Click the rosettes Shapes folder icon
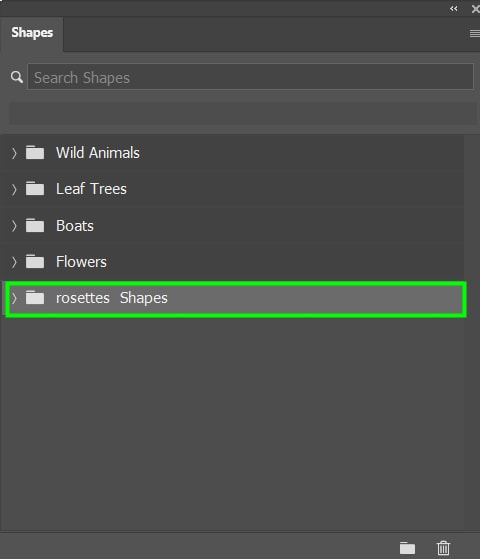 point(35,298)
